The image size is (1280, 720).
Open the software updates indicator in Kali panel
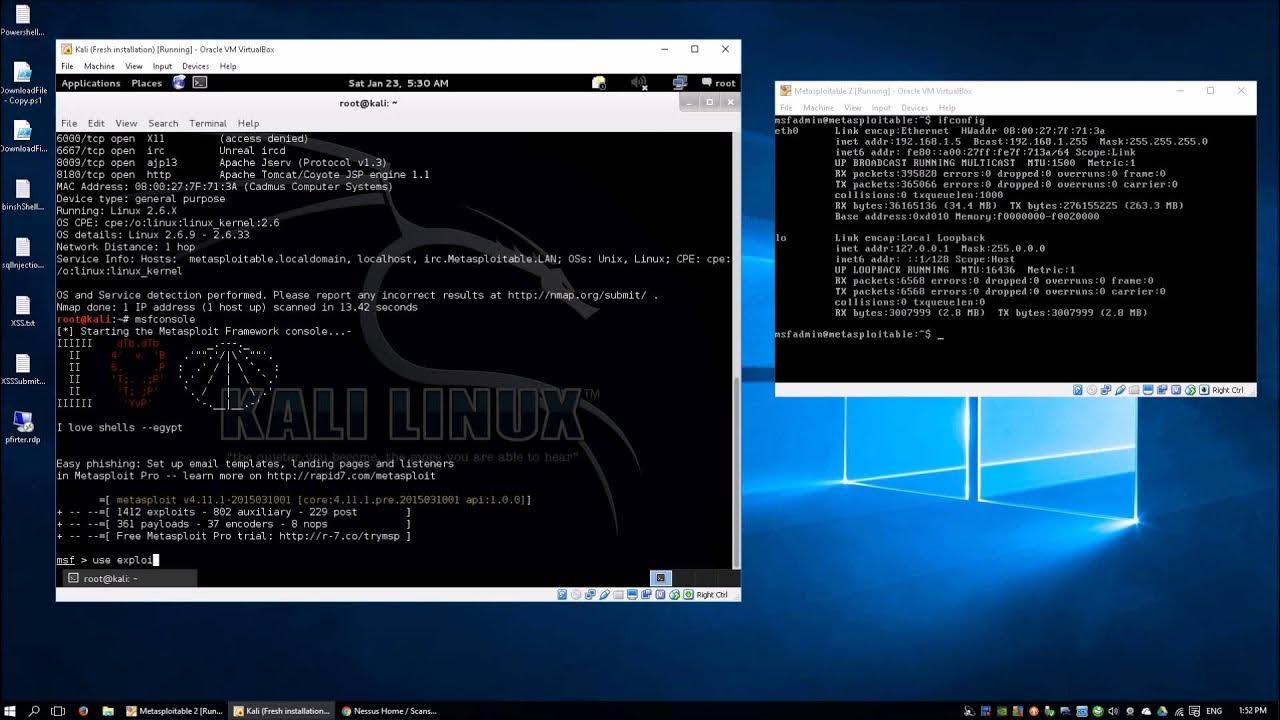(599, 83)
